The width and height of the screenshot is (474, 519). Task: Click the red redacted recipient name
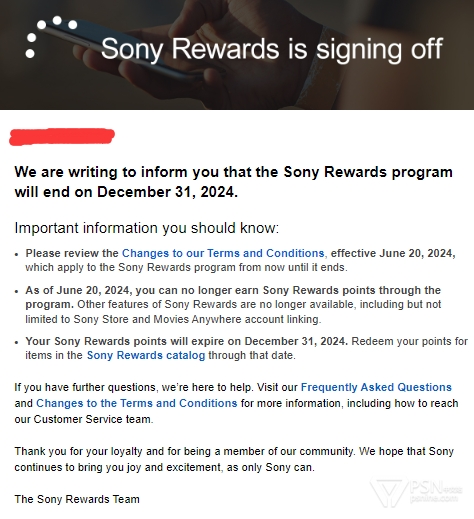coord(62,137)
